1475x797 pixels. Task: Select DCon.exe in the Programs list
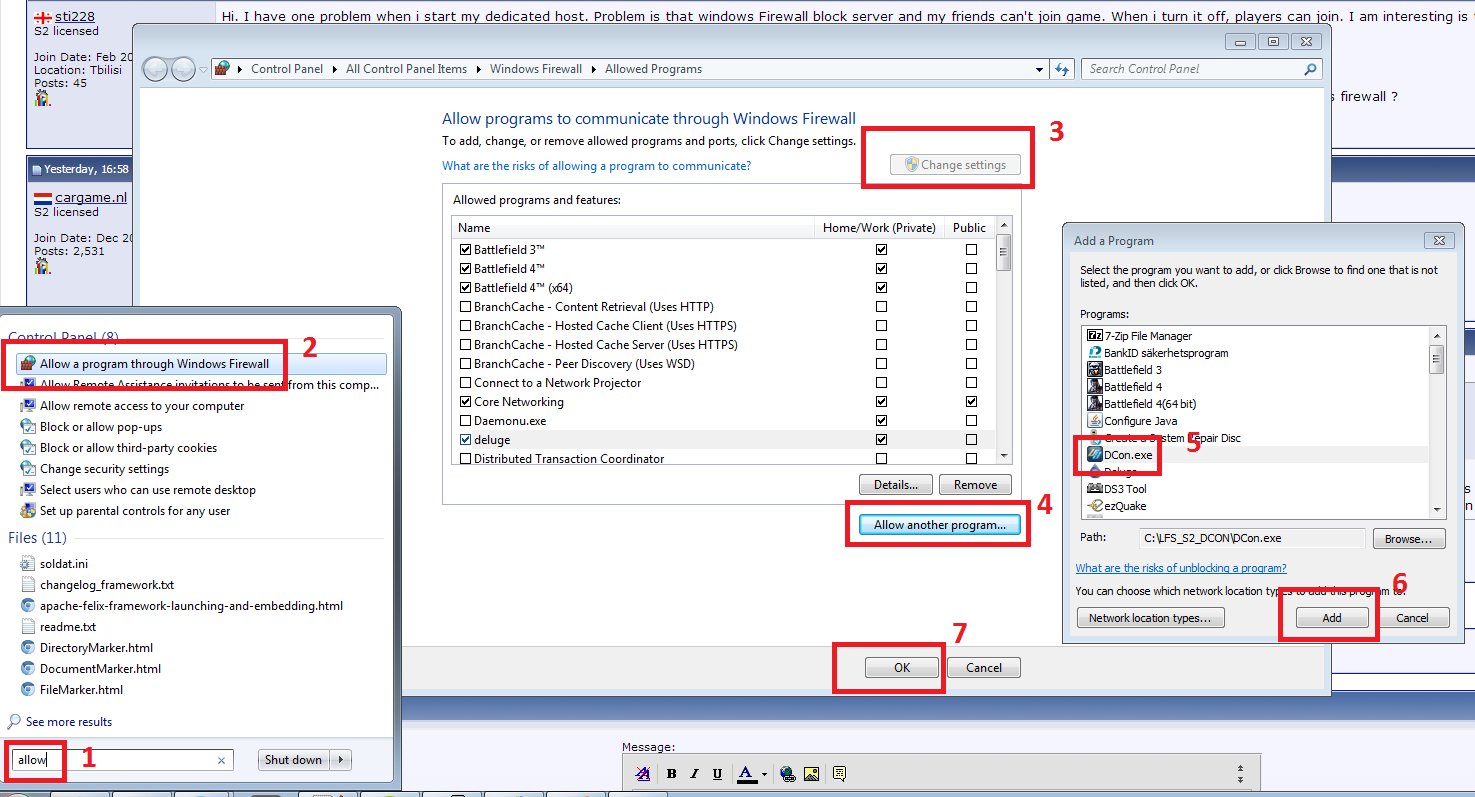point(1256,455)
